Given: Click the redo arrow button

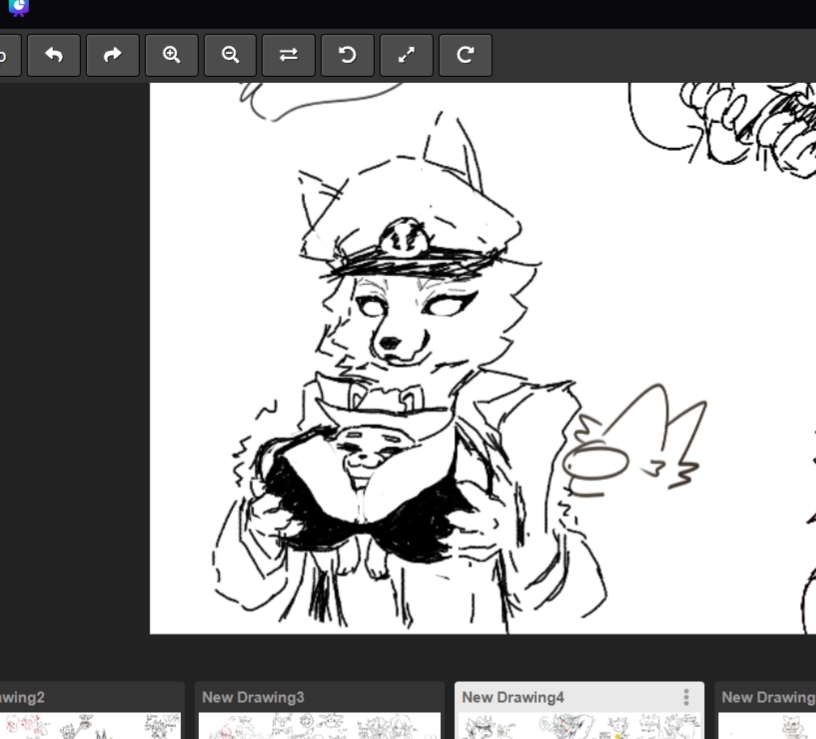Looking at the screenshot, I should tap(112, 56).
